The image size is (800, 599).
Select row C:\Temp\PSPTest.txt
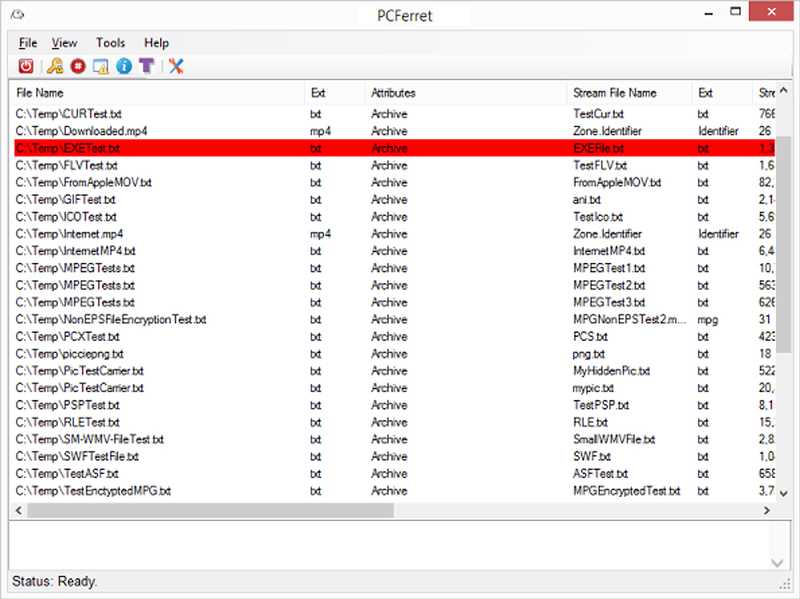click(394, 405)
